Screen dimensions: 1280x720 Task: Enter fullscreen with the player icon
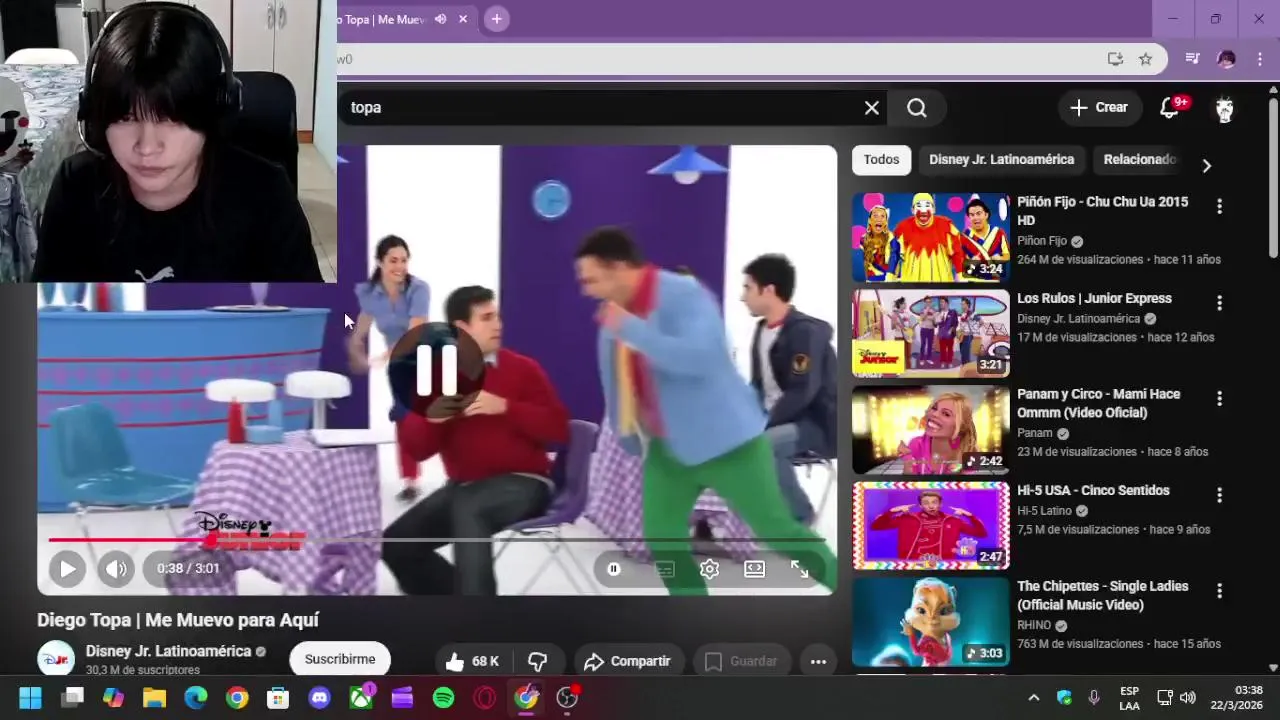pos(799,569)
